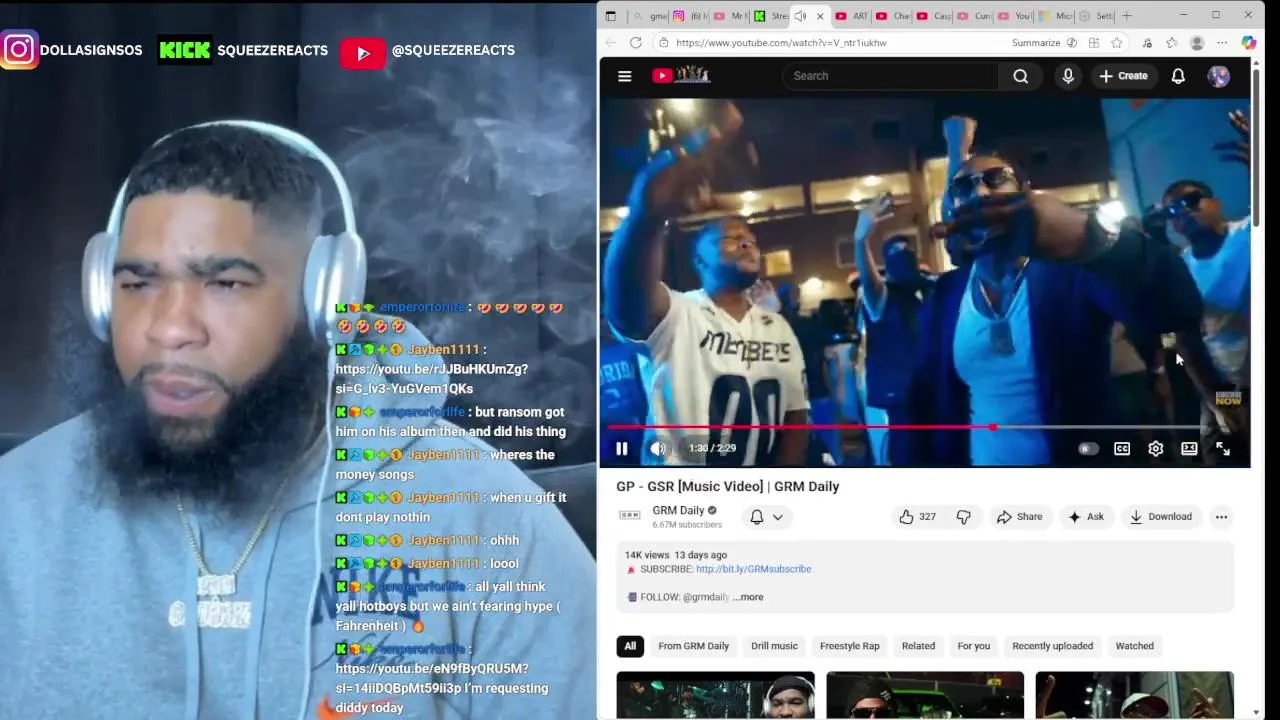This screenshot has width=1280, height=720.
Task: Start voice search with the microphone icon
Action: tap(1068, 76)
